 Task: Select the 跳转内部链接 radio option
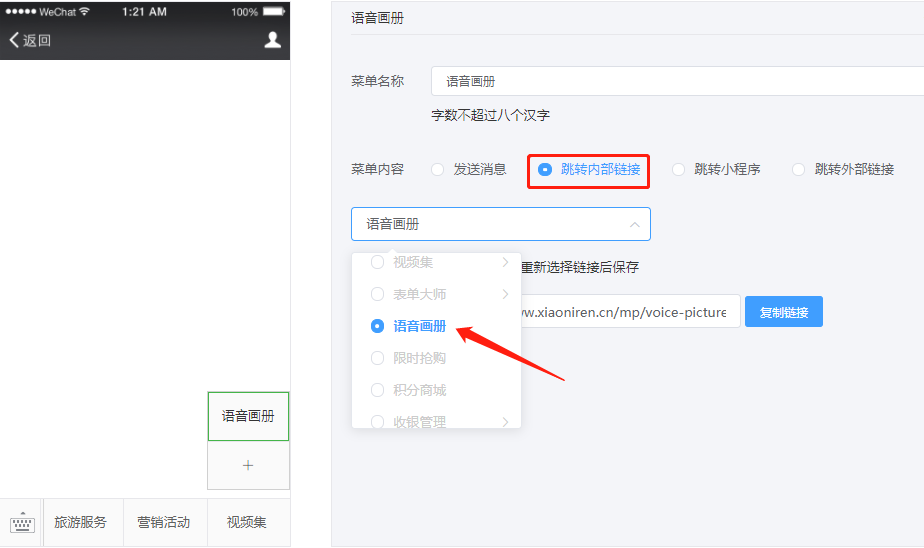point(545,170)
